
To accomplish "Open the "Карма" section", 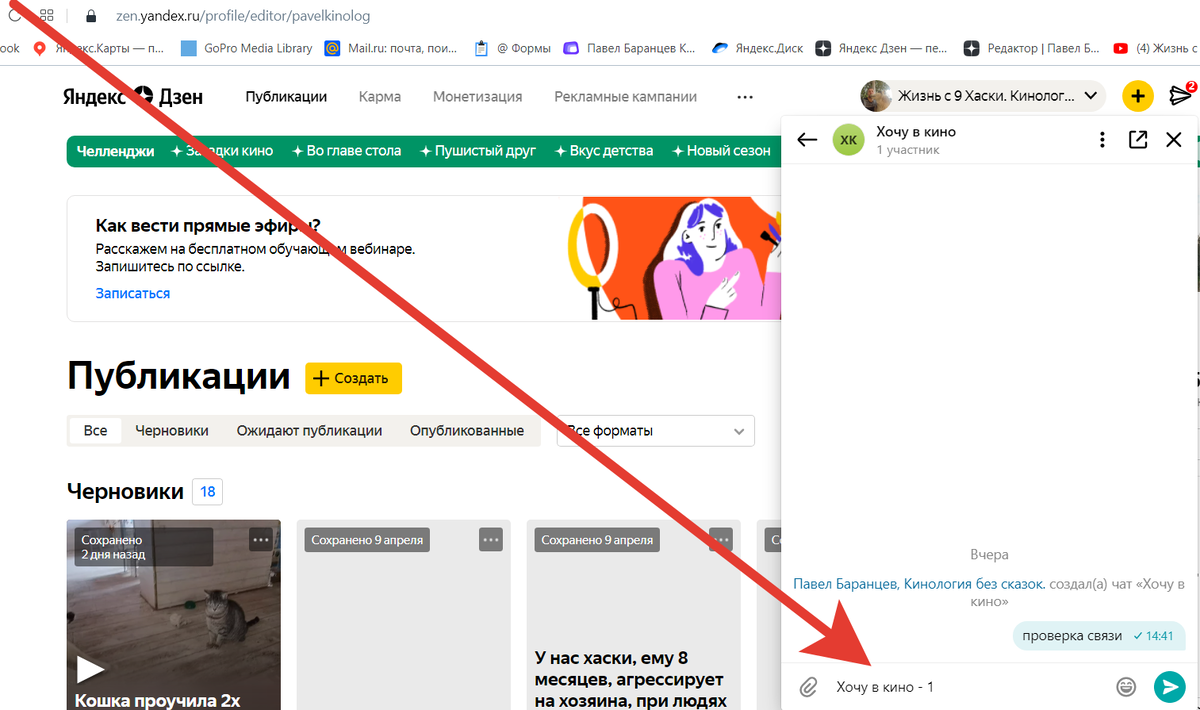I will [x=379, y=96].
